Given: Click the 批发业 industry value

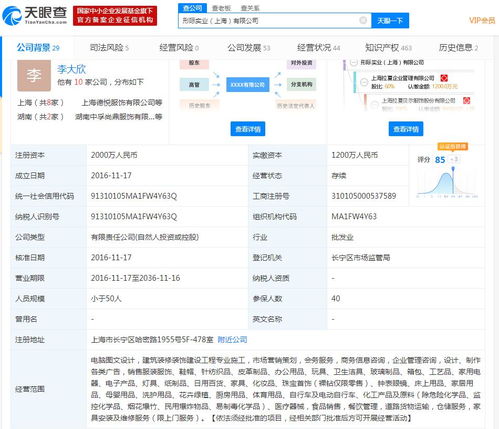Looking at the screenshot, I should coord(342,237).
